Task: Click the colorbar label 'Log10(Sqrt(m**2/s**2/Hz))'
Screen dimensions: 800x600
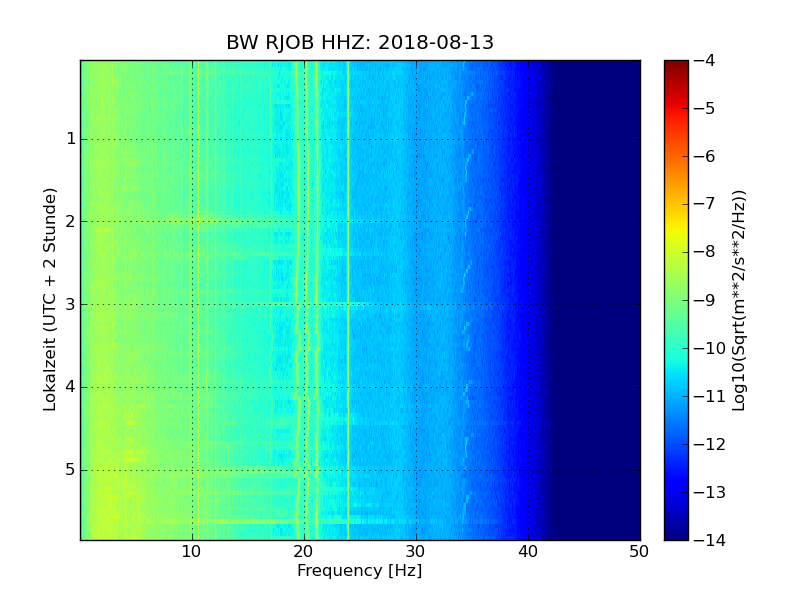Action: tap(739, 301)
